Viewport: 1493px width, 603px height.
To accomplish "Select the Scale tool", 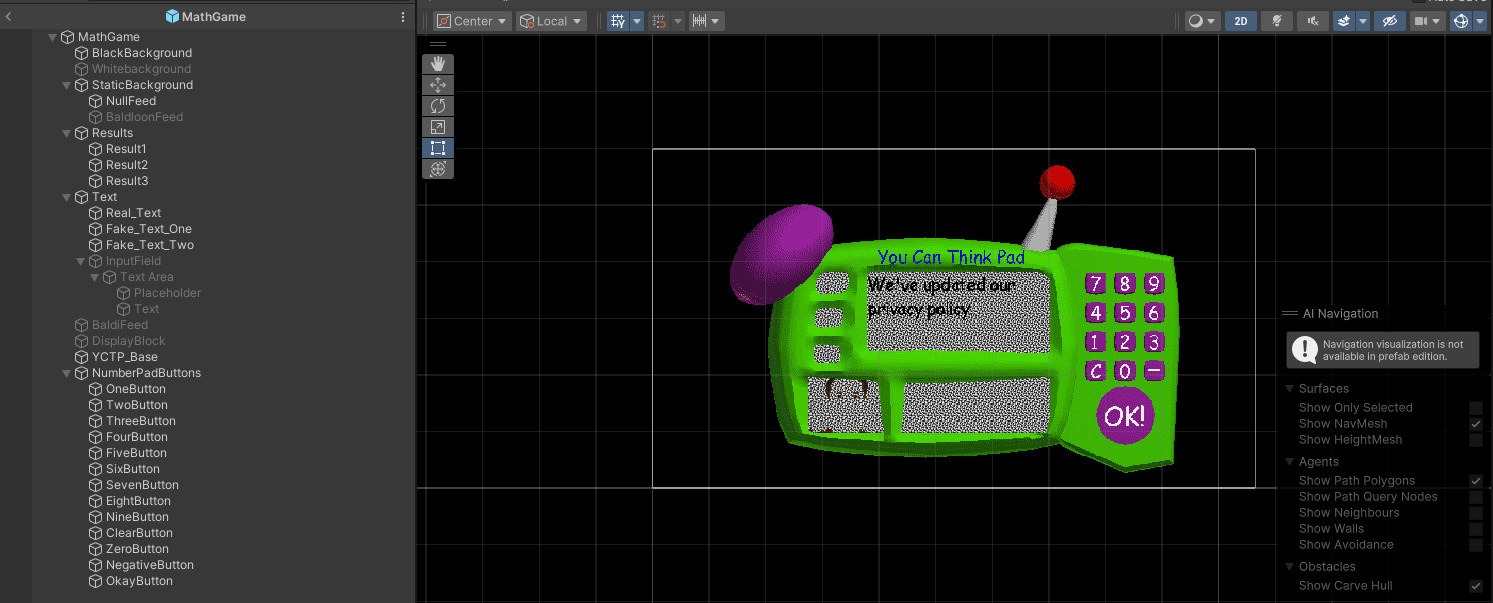I will [437, 126].
